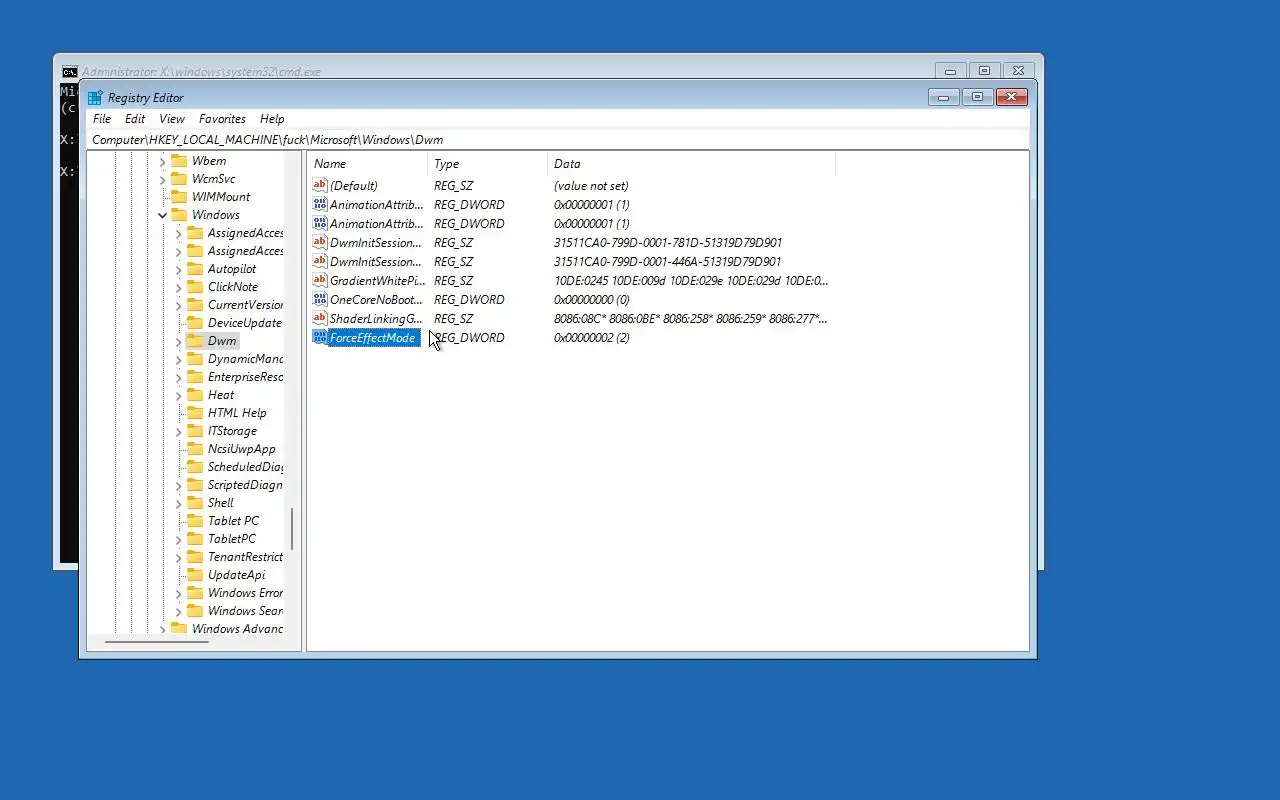Expand the TenantRestrict... key
Screen dimensions: 1280x800
pyautogui.click(x=179, y=557)
